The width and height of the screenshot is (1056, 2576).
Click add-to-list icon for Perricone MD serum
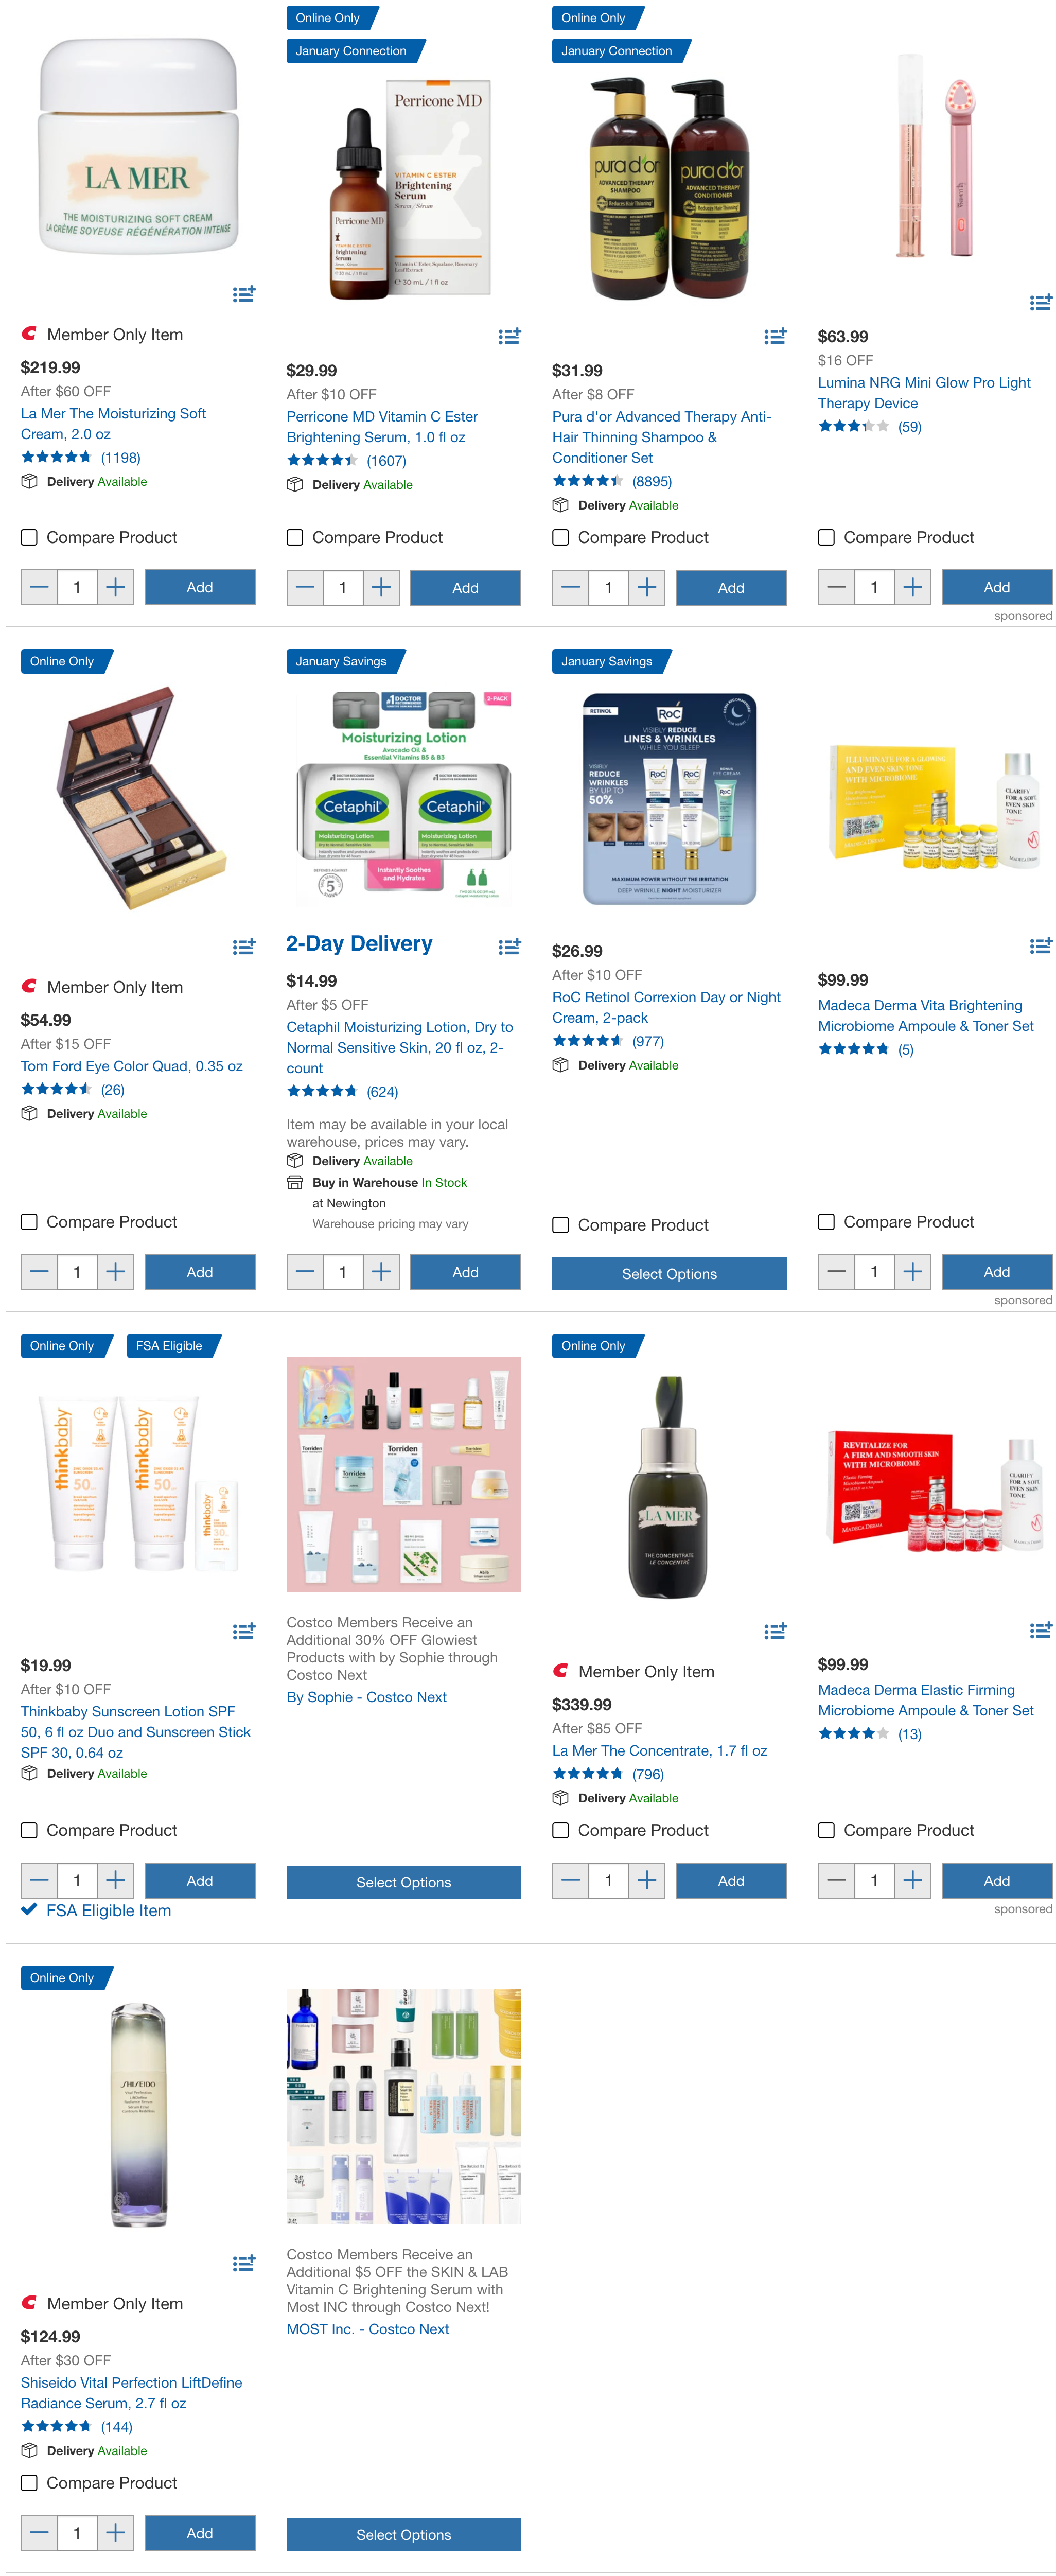pyautogui.click(x=510, y=336)
